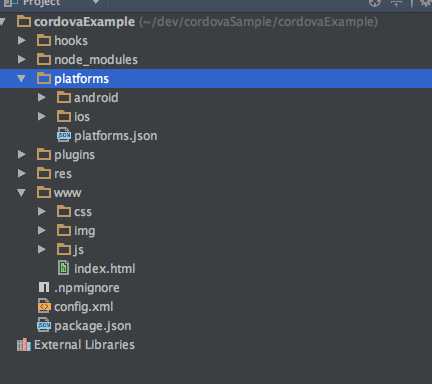432x384 pixels.
Task: Expand the plugins folder
Action: click(x=22, y=155)
